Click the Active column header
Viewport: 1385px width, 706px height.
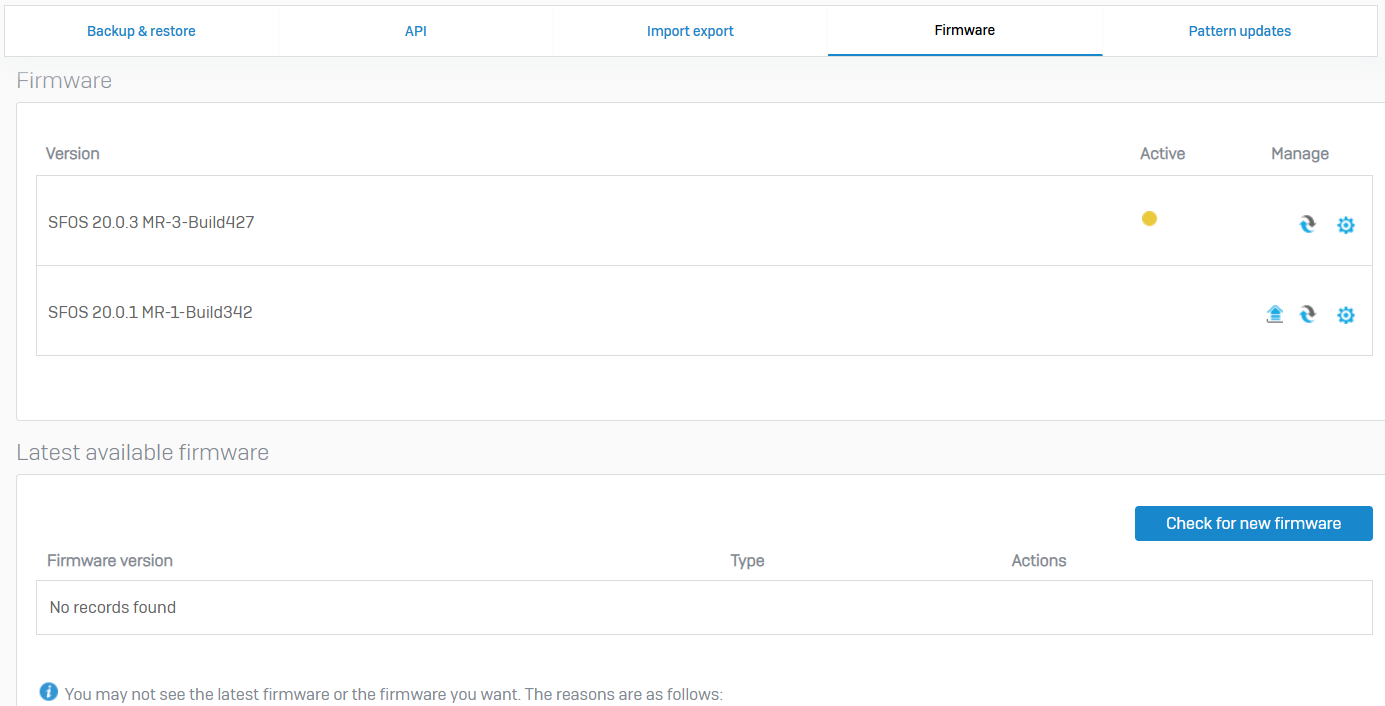1162,153
